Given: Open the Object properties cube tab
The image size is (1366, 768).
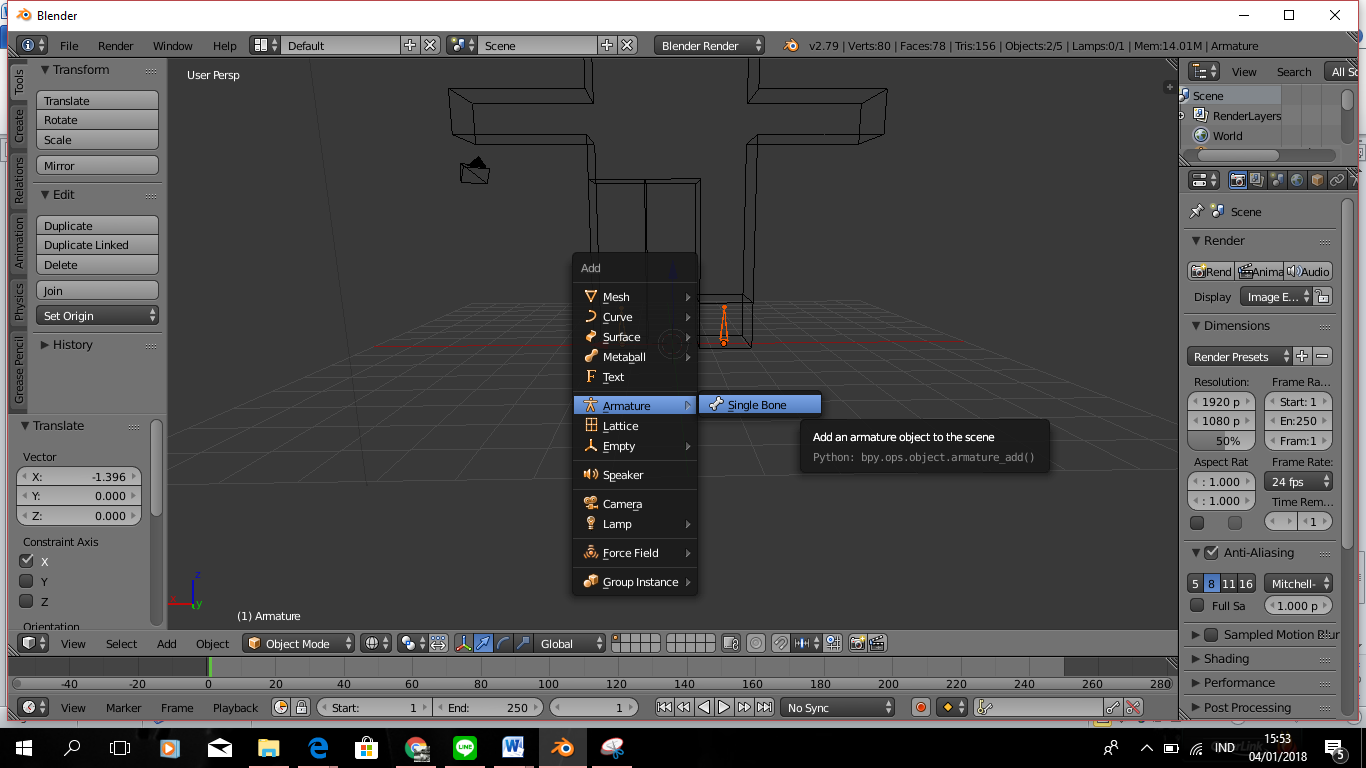Looking at the screenshot, I should pos(1317,180).
